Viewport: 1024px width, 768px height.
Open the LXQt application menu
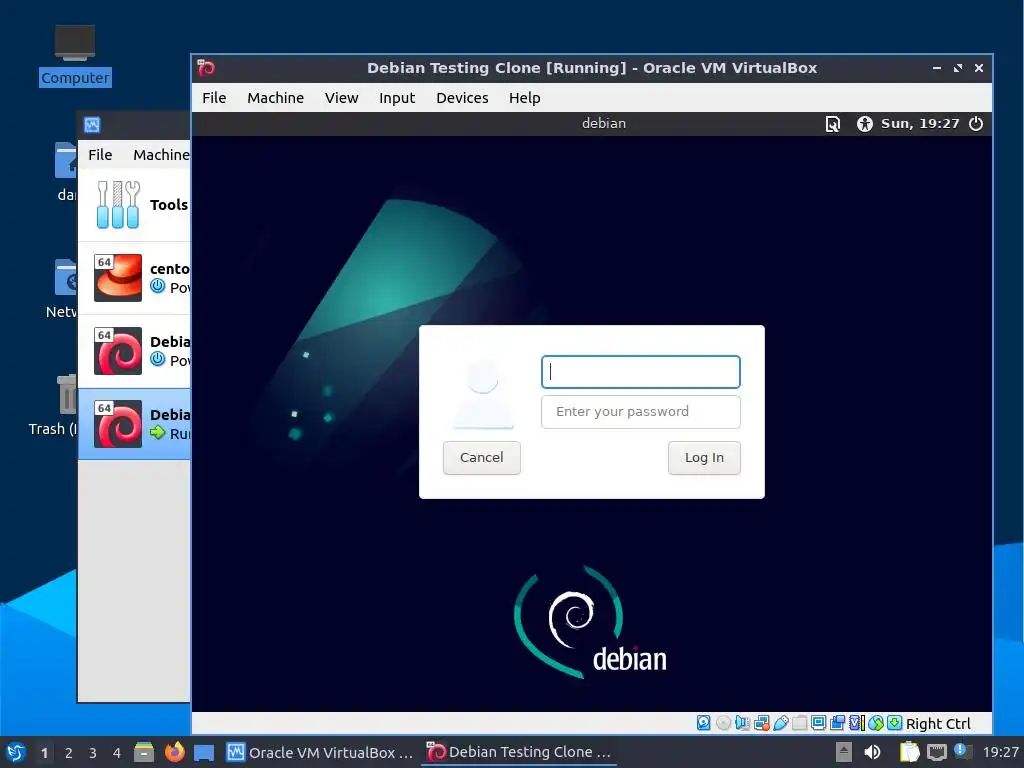[x=16, y=752]
